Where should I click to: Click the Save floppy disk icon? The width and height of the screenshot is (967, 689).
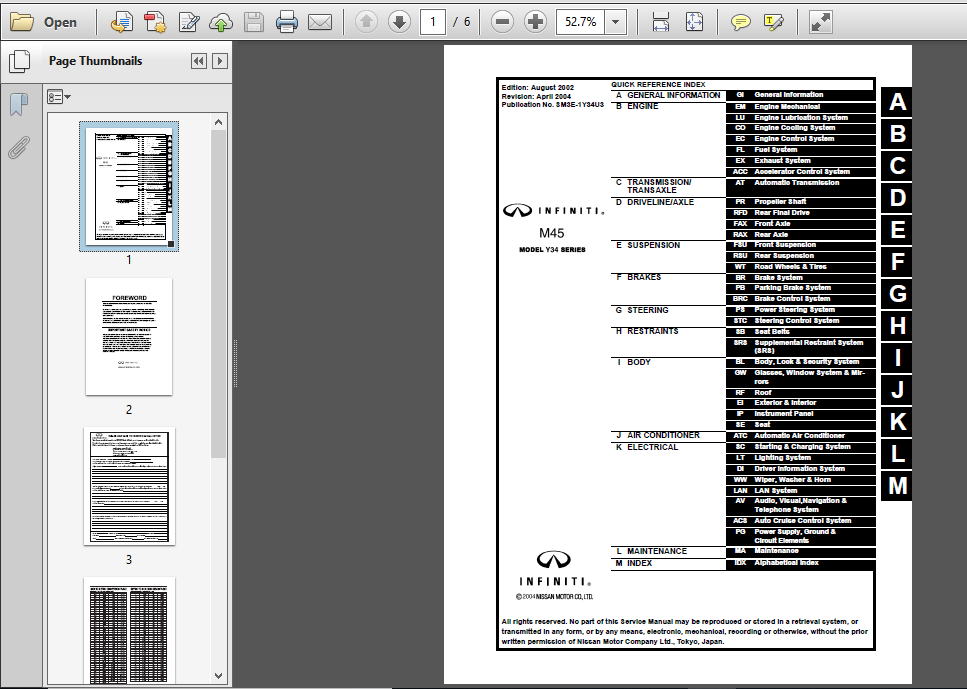point(253,23)
